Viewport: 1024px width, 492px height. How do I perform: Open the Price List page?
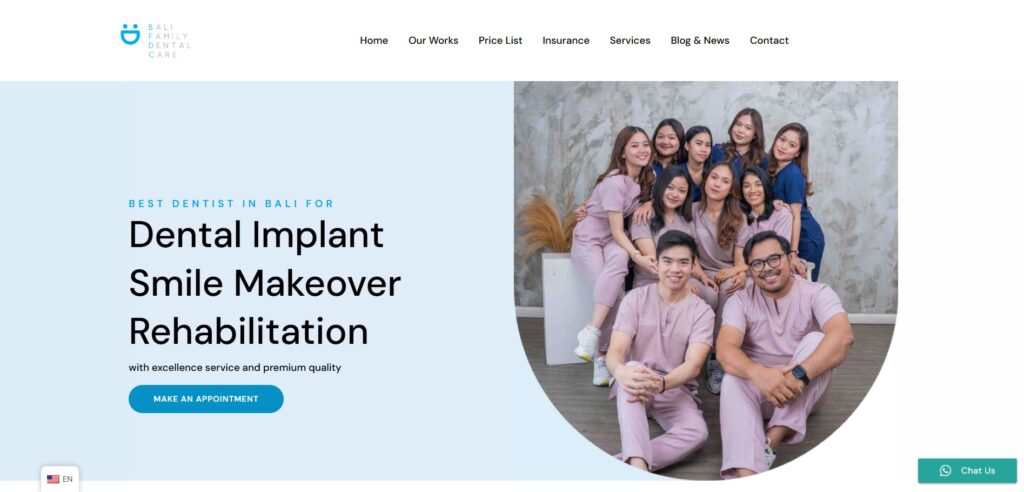click(x=500, y=41)
